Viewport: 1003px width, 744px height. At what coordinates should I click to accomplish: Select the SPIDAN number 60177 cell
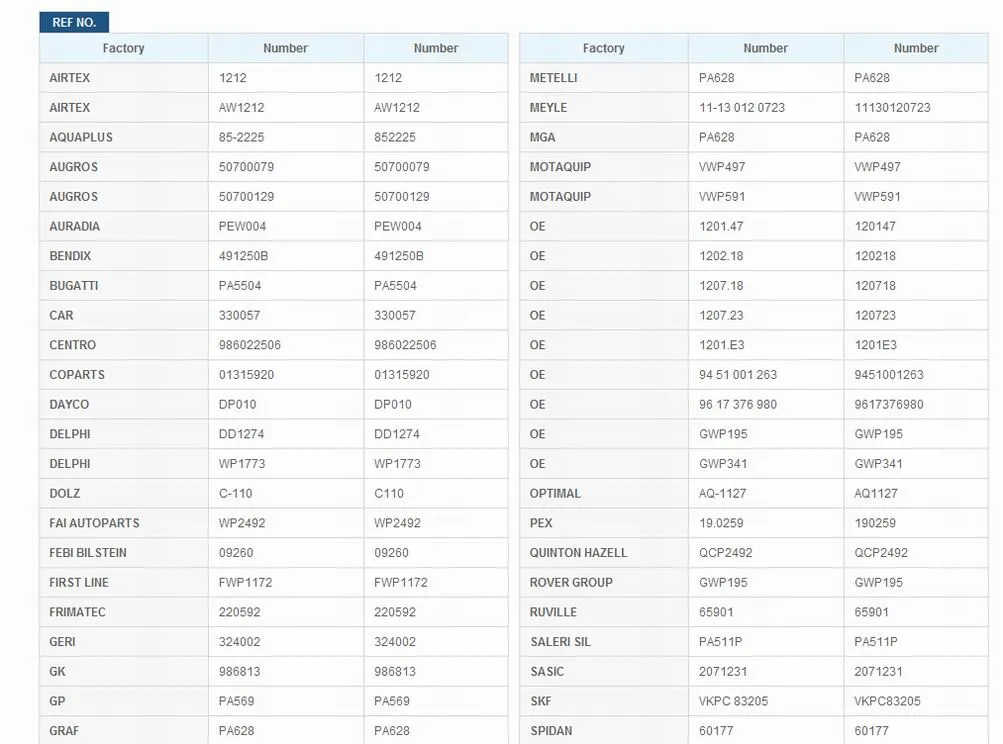716,731
